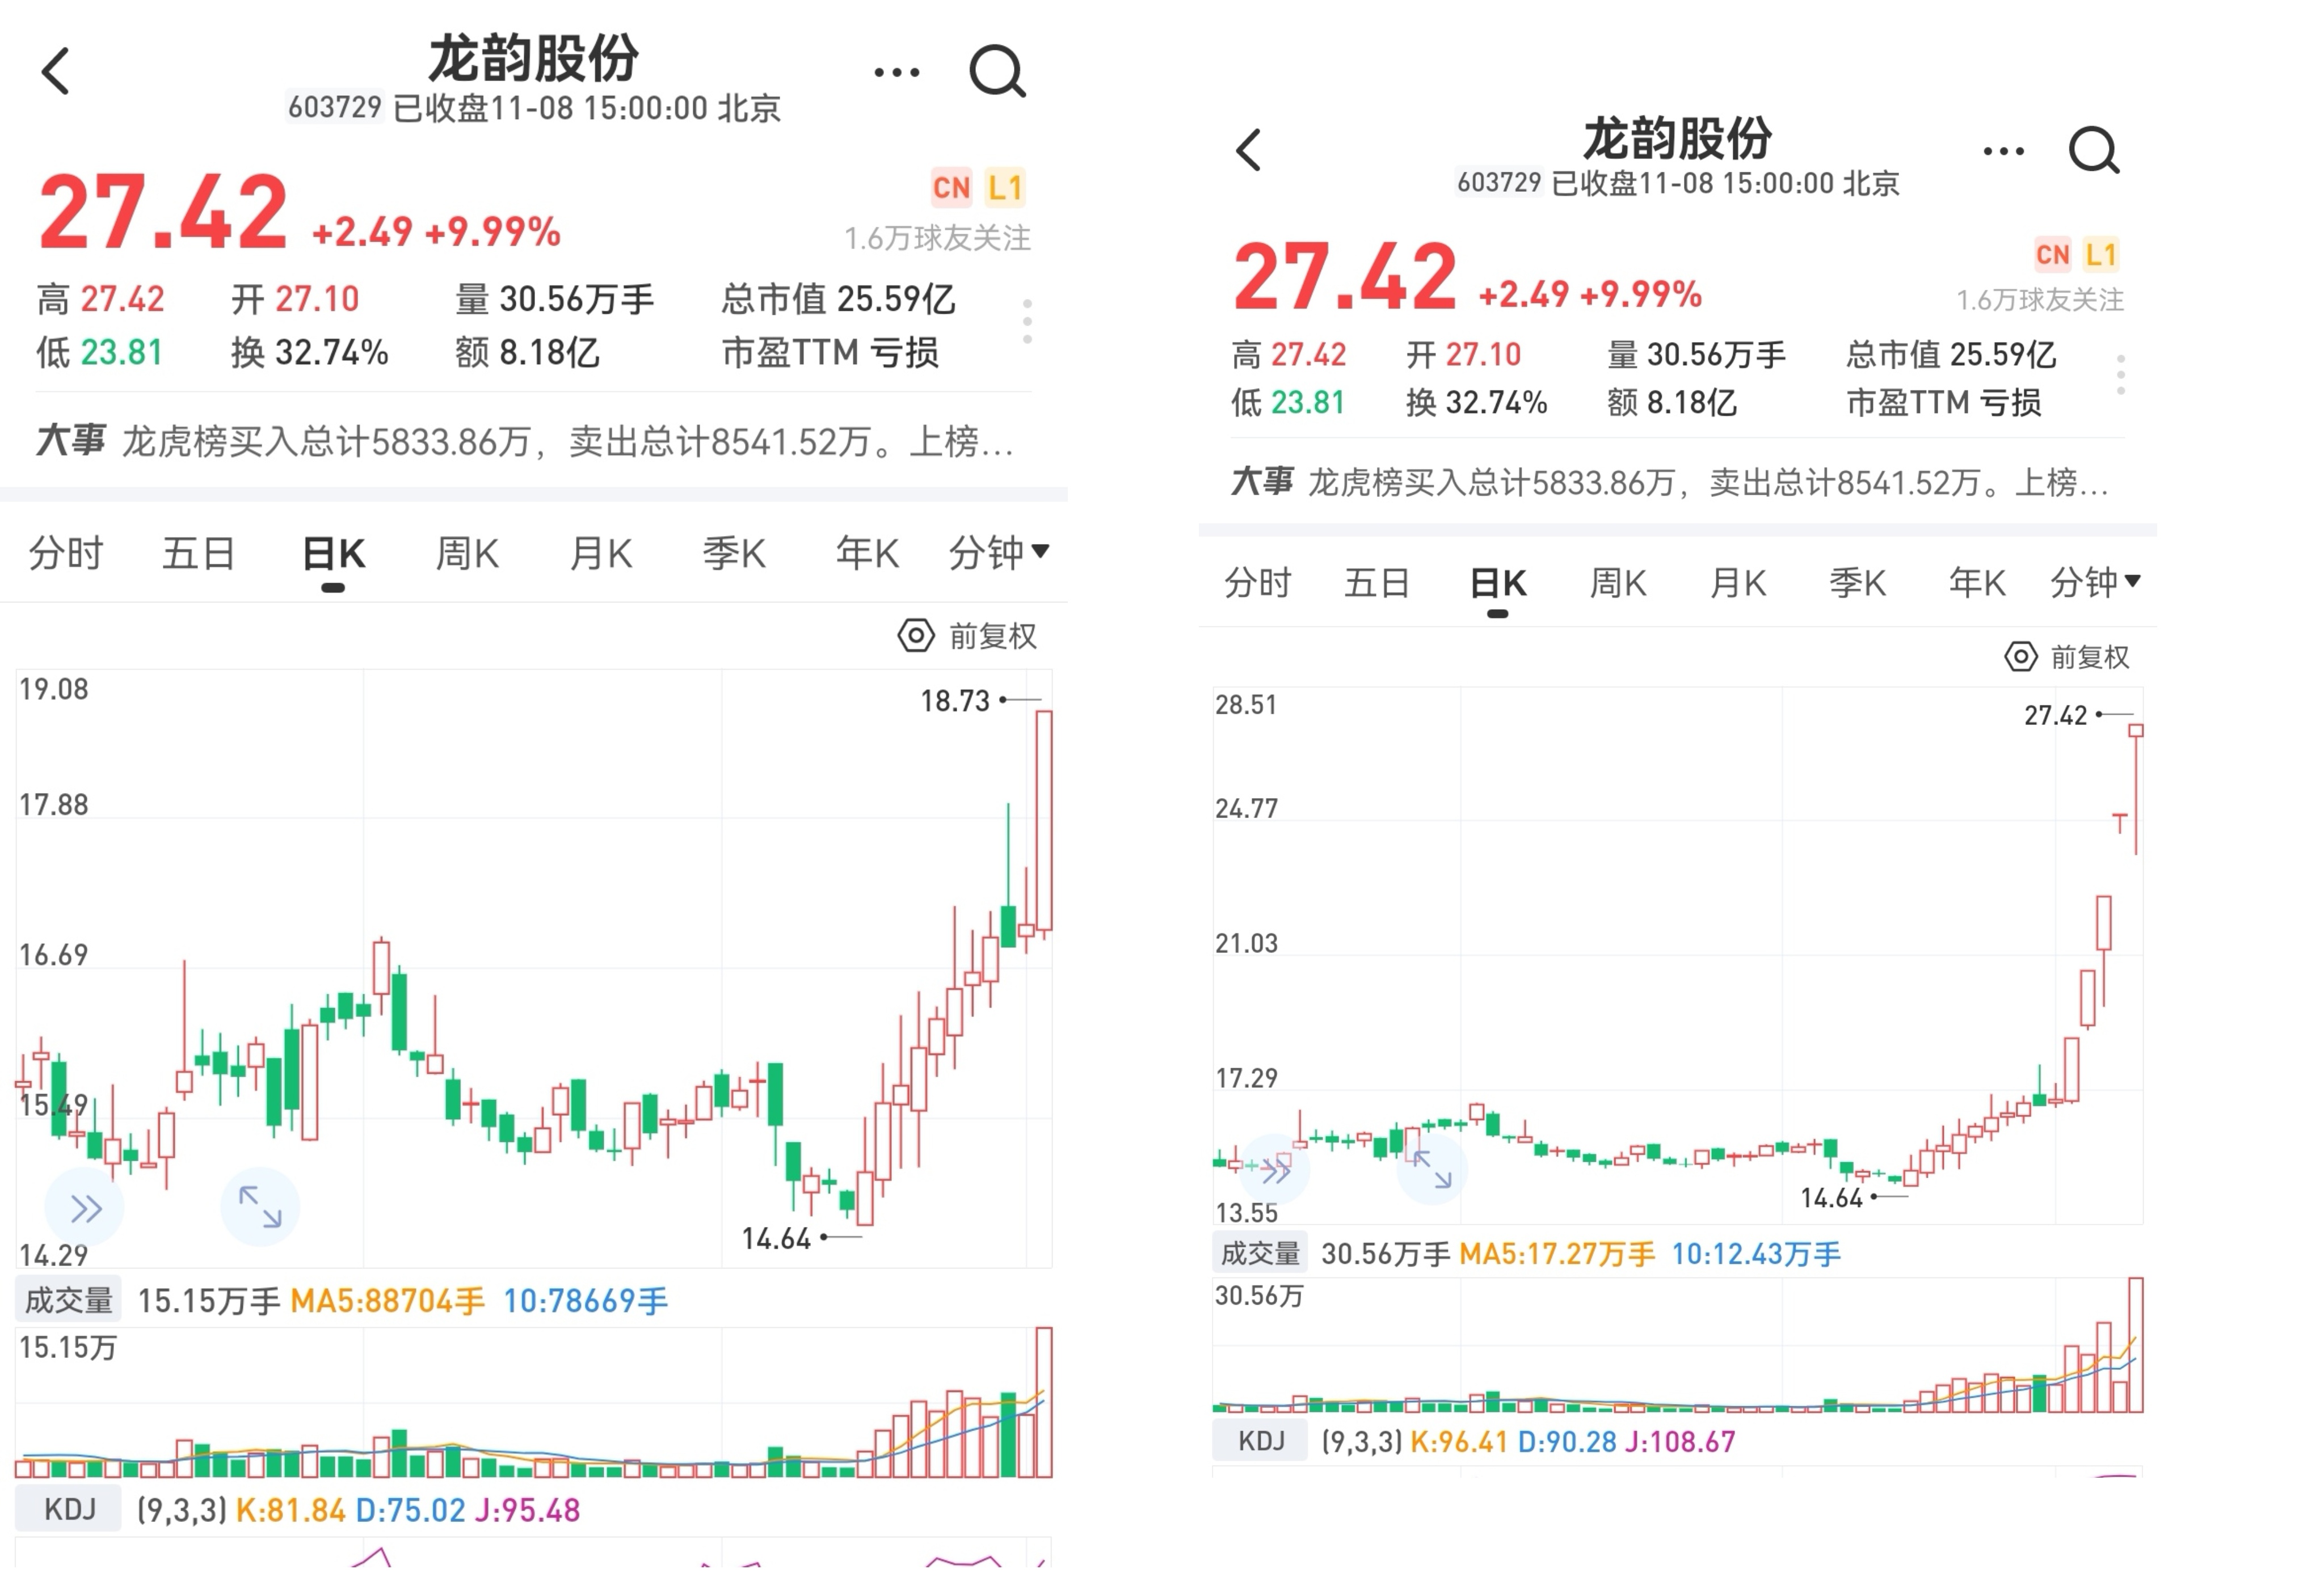
Task: Toggle 前复权 adjustment setting on left chart
Action: point(968,636)
